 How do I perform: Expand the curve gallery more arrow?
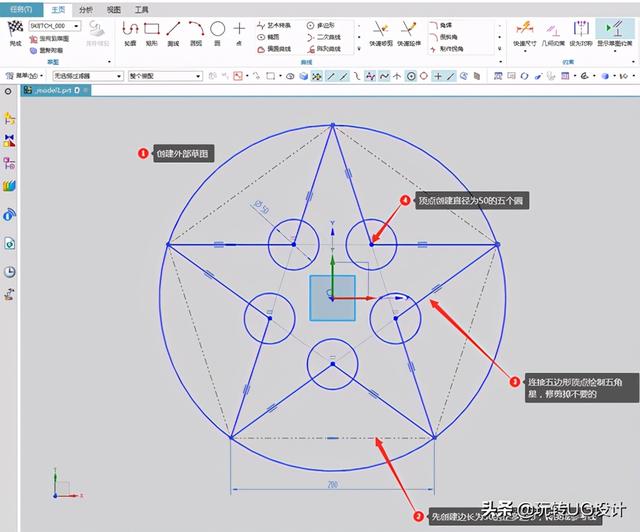(359, 49)
